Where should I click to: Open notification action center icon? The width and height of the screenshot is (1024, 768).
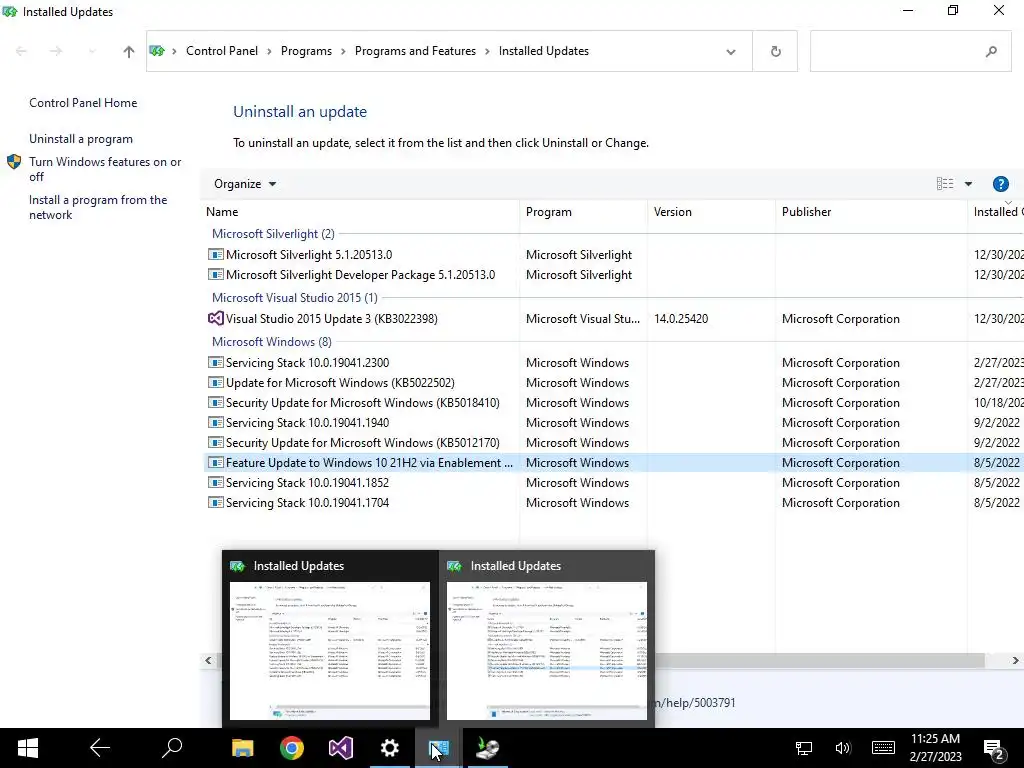tap(995, 749)
